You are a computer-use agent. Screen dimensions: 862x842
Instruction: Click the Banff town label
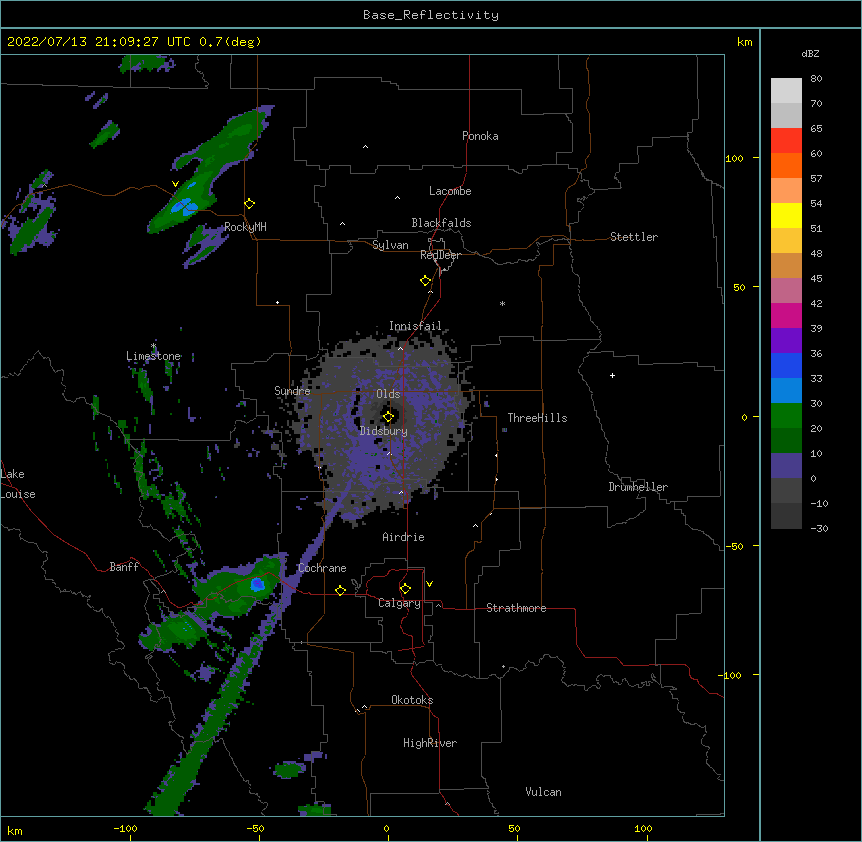[x=124, y=567]
